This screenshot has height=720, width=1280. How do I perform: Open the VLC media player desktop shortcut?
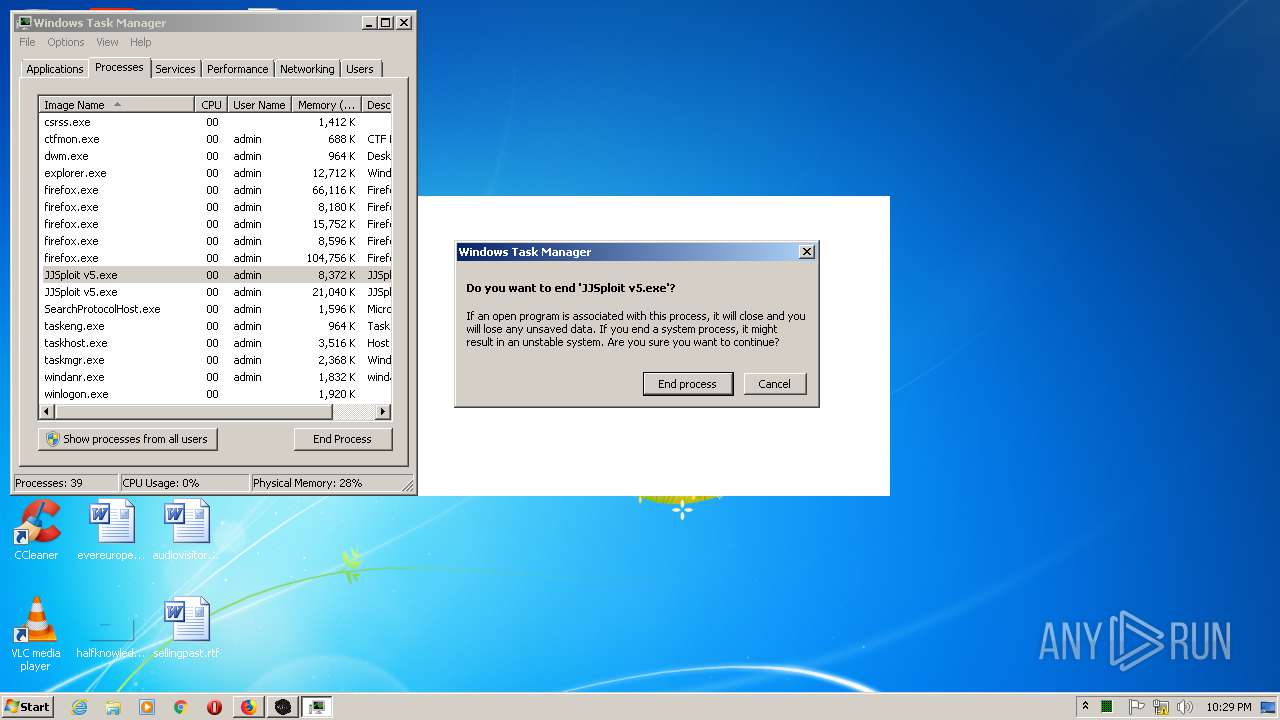(36, 634)
